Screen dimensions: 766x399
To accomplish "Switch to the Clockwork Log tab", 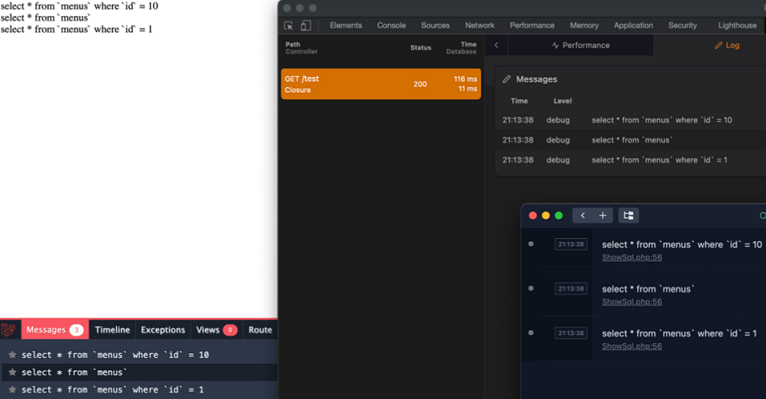I will coord(727,45).
